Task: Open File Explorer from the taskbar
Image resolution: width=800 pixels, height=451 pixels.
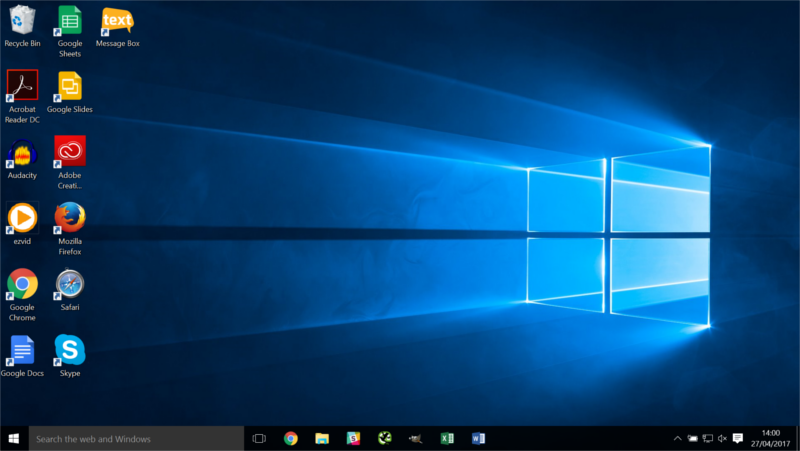Action: [322, 438]
